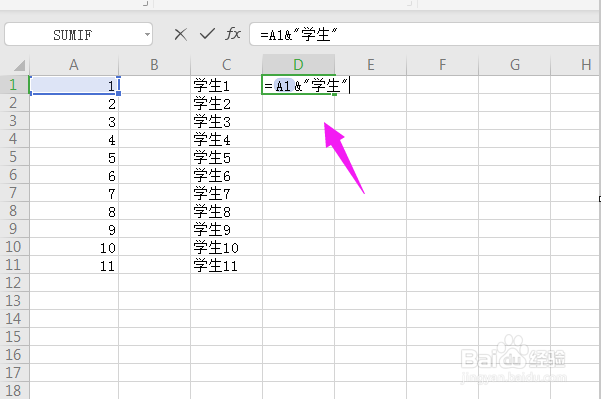Click cell A1 containing 1
Screen dimensions: 601x399
[x=74, y=85]
